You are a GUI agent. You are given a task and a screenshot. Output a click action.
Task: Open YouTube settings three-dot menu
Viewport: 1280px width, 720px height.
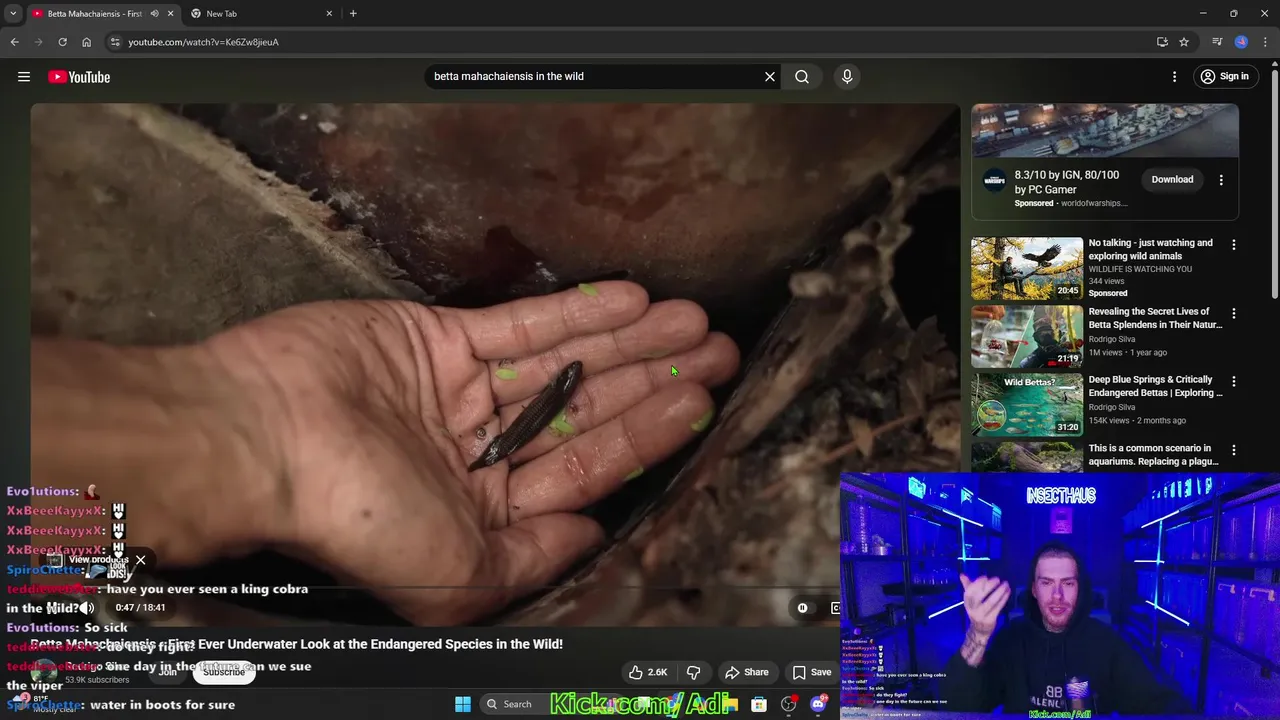click(x=1175, y=77)
